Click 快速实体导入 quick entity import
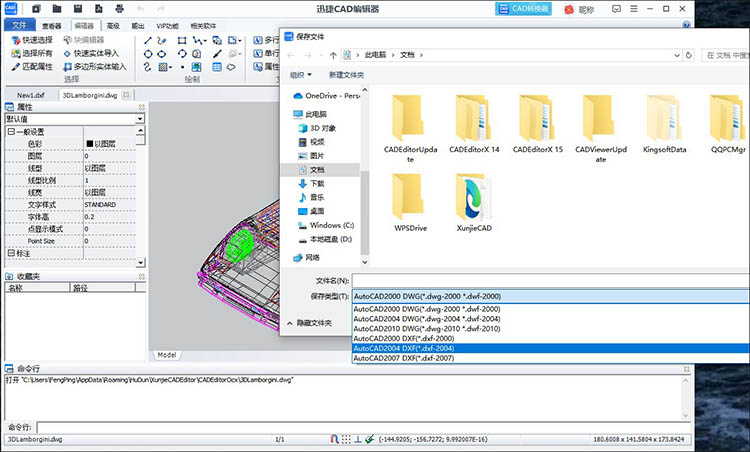This screenshot has width=750, height=452. point(91,53)
